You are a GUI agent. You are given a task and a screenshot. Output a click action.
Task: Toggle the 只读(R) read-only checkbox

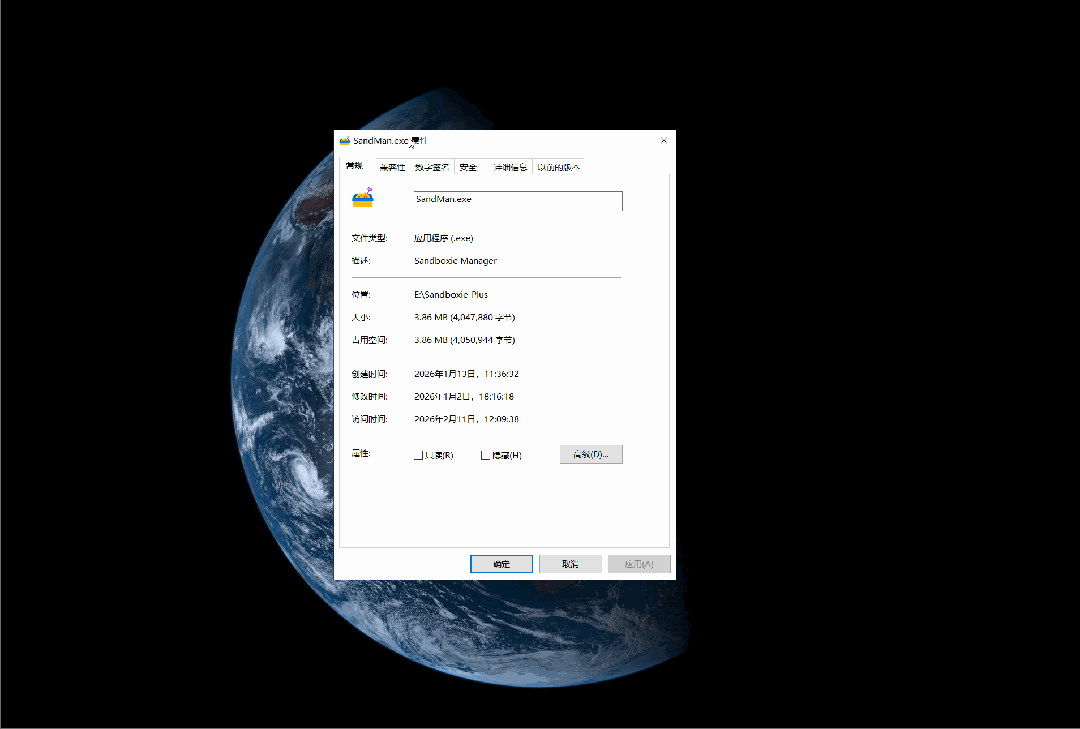pos(419,455)
